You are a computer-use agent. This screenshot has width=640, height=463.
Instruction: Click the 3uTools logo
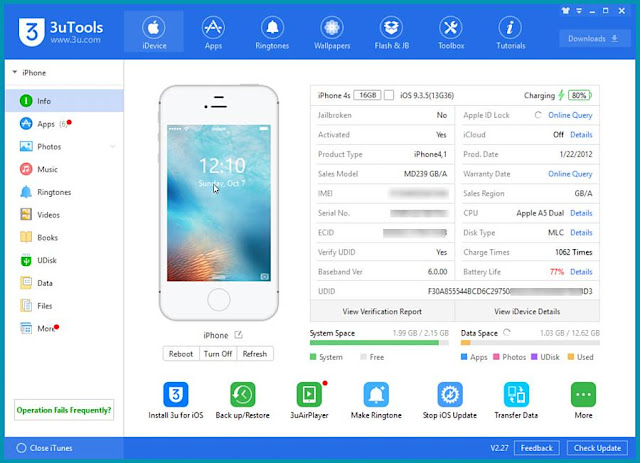[x=60, y=32]
